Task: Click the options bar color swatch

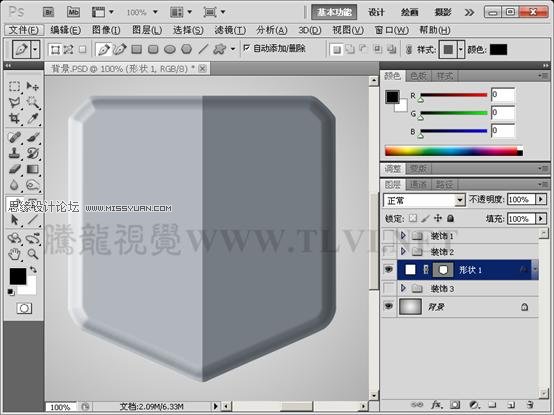Action: (499, 49)
